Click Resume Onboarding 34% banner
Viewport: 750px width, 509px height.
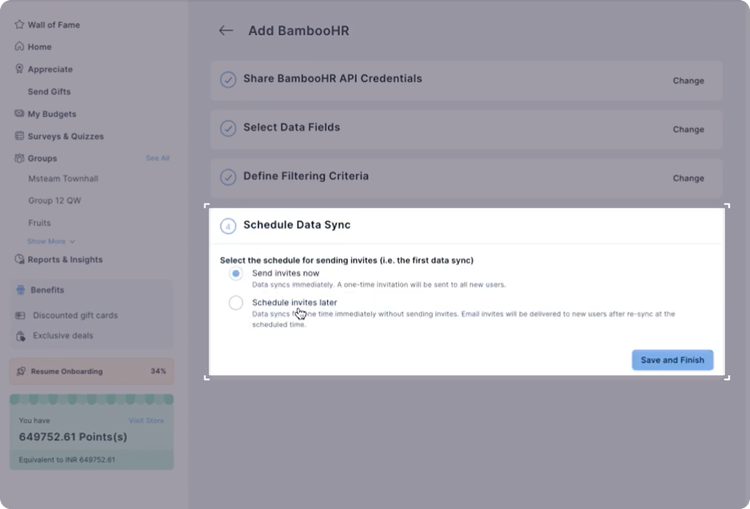[x=91, y=371]
